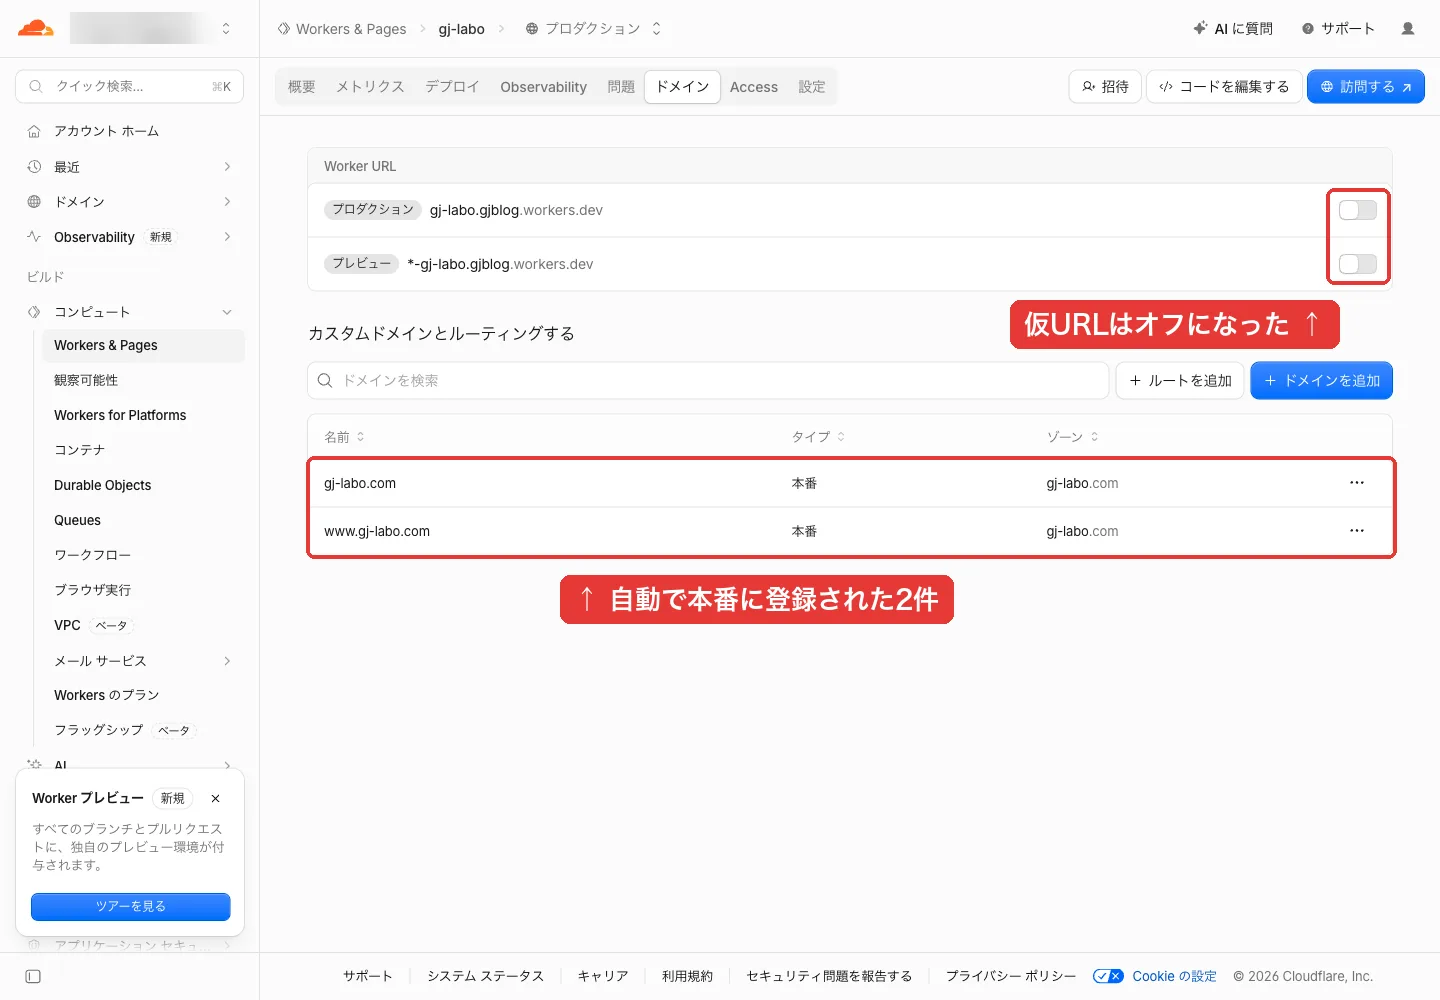Click the Observability pulse icon in sidebar
The image size is (1440, 1000).
pos(34,237)
